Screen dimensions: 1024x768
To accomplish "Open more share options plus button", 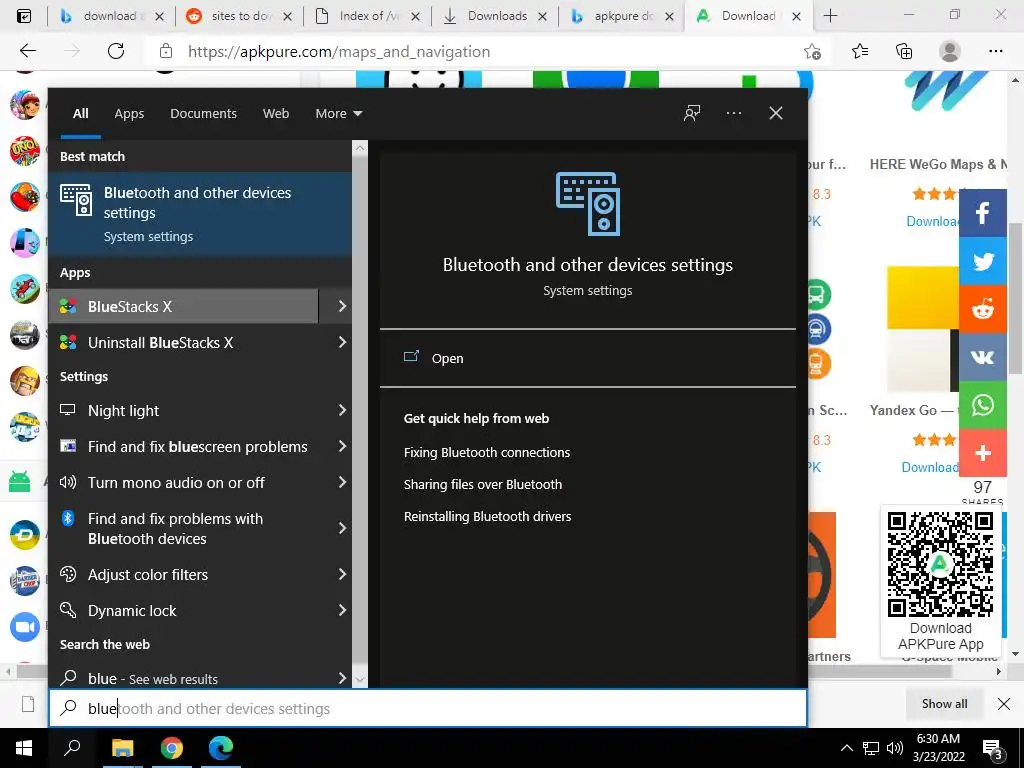I will point(982,453).
